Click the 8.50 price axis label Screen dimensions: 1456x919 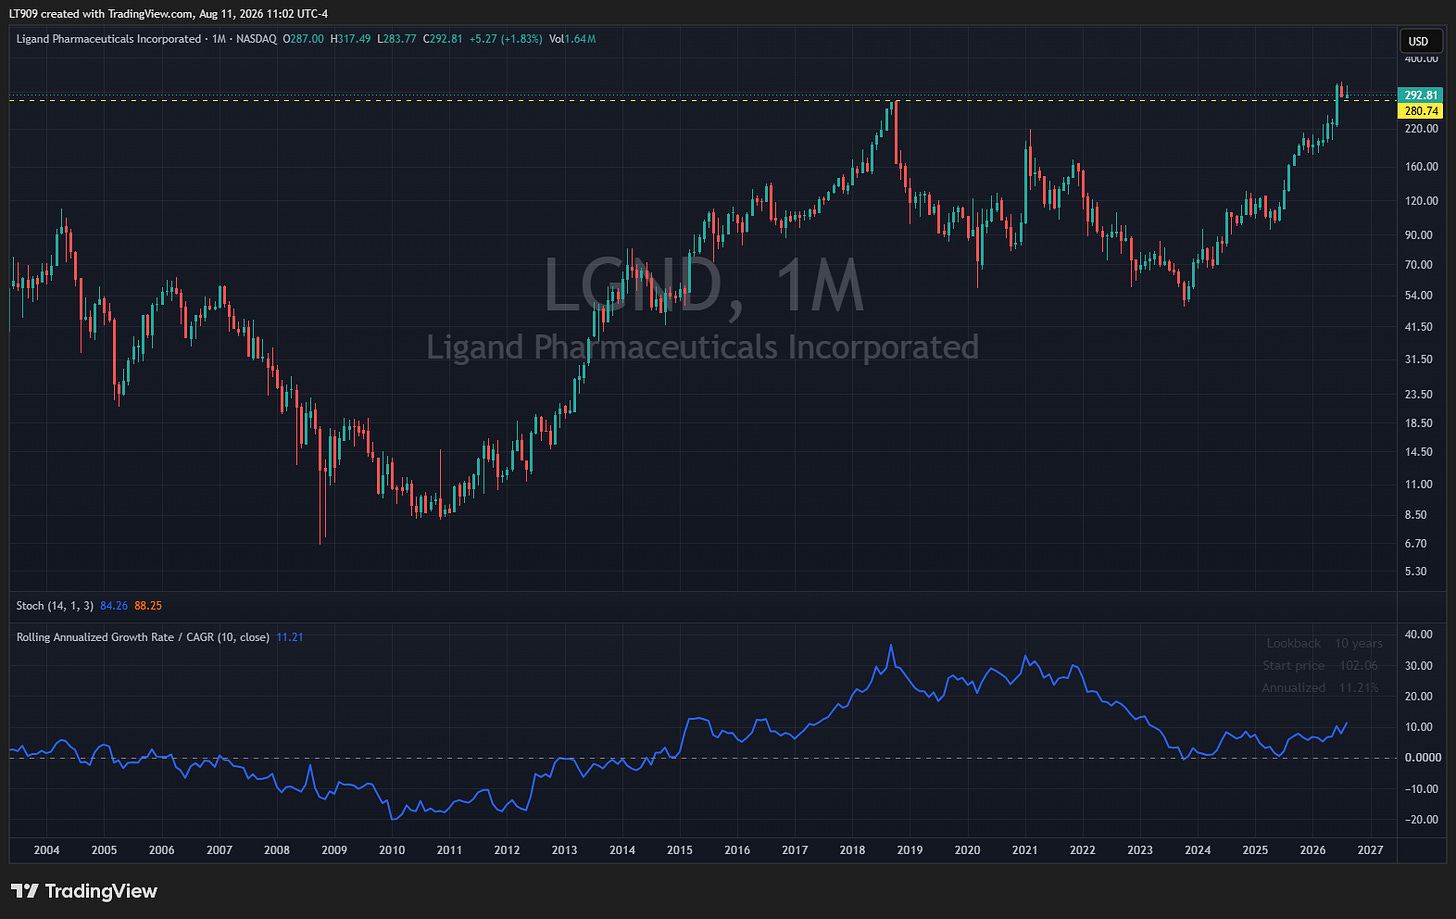[x=1416, y=516]
